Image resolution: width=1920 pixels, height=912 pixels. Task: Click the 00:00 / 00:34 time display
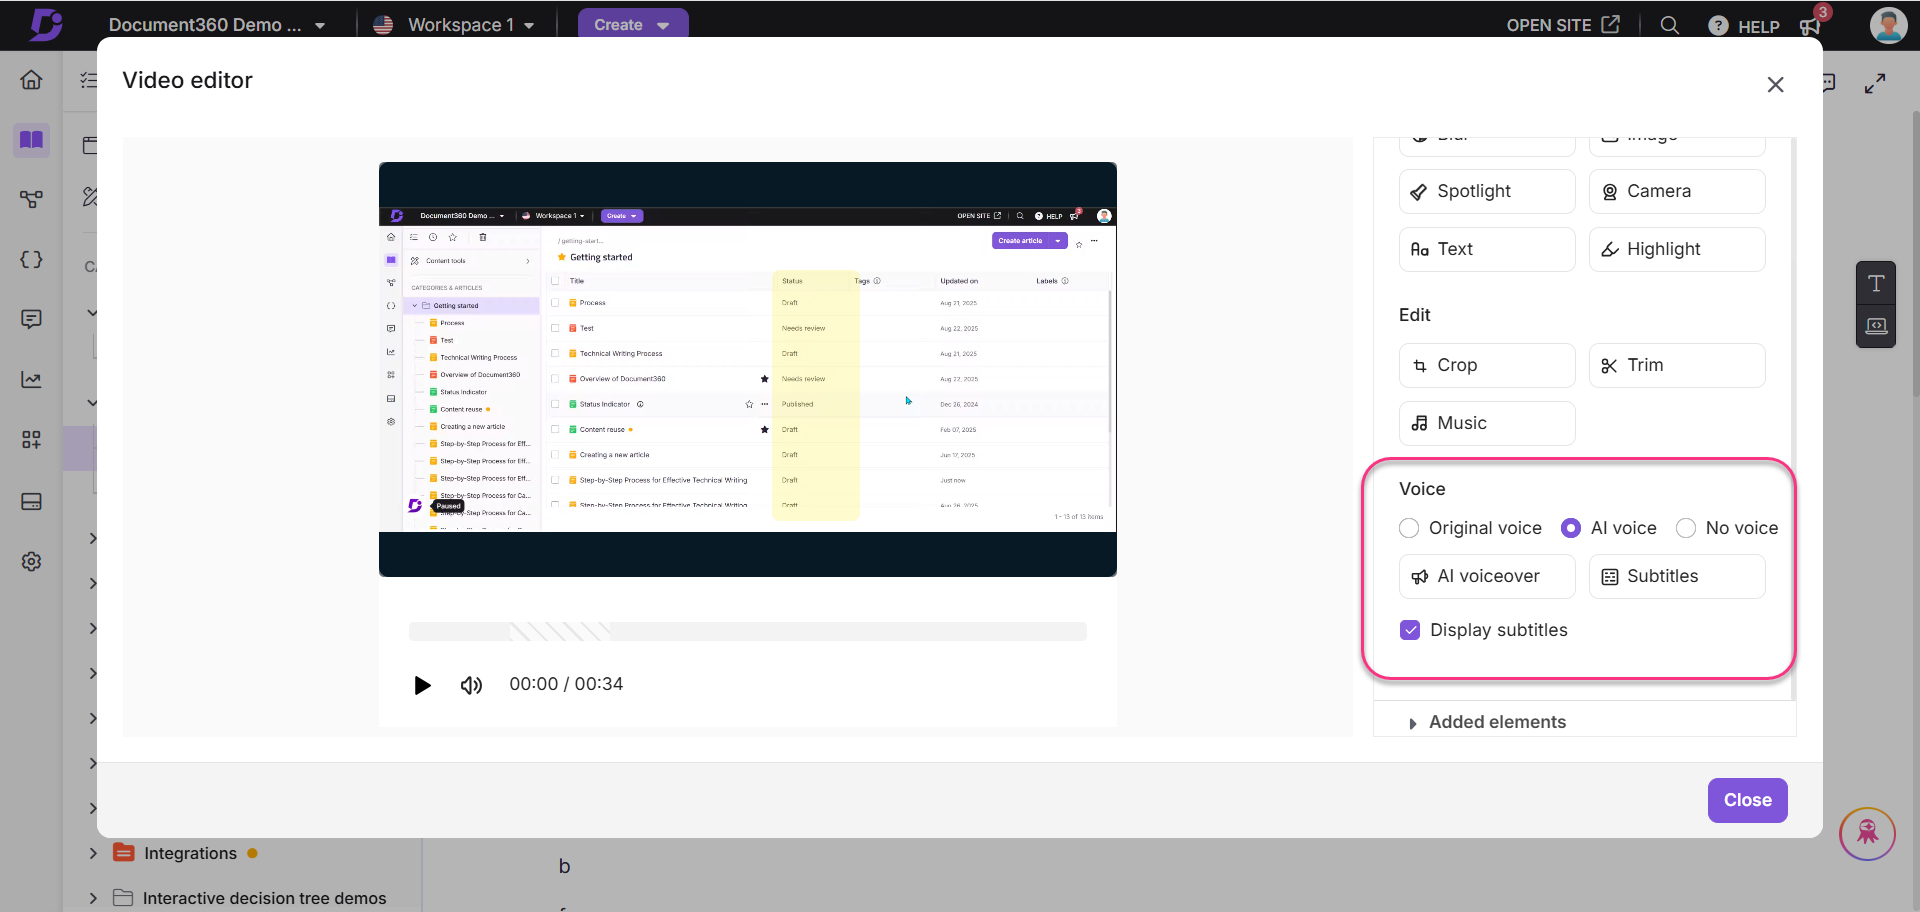566,684
